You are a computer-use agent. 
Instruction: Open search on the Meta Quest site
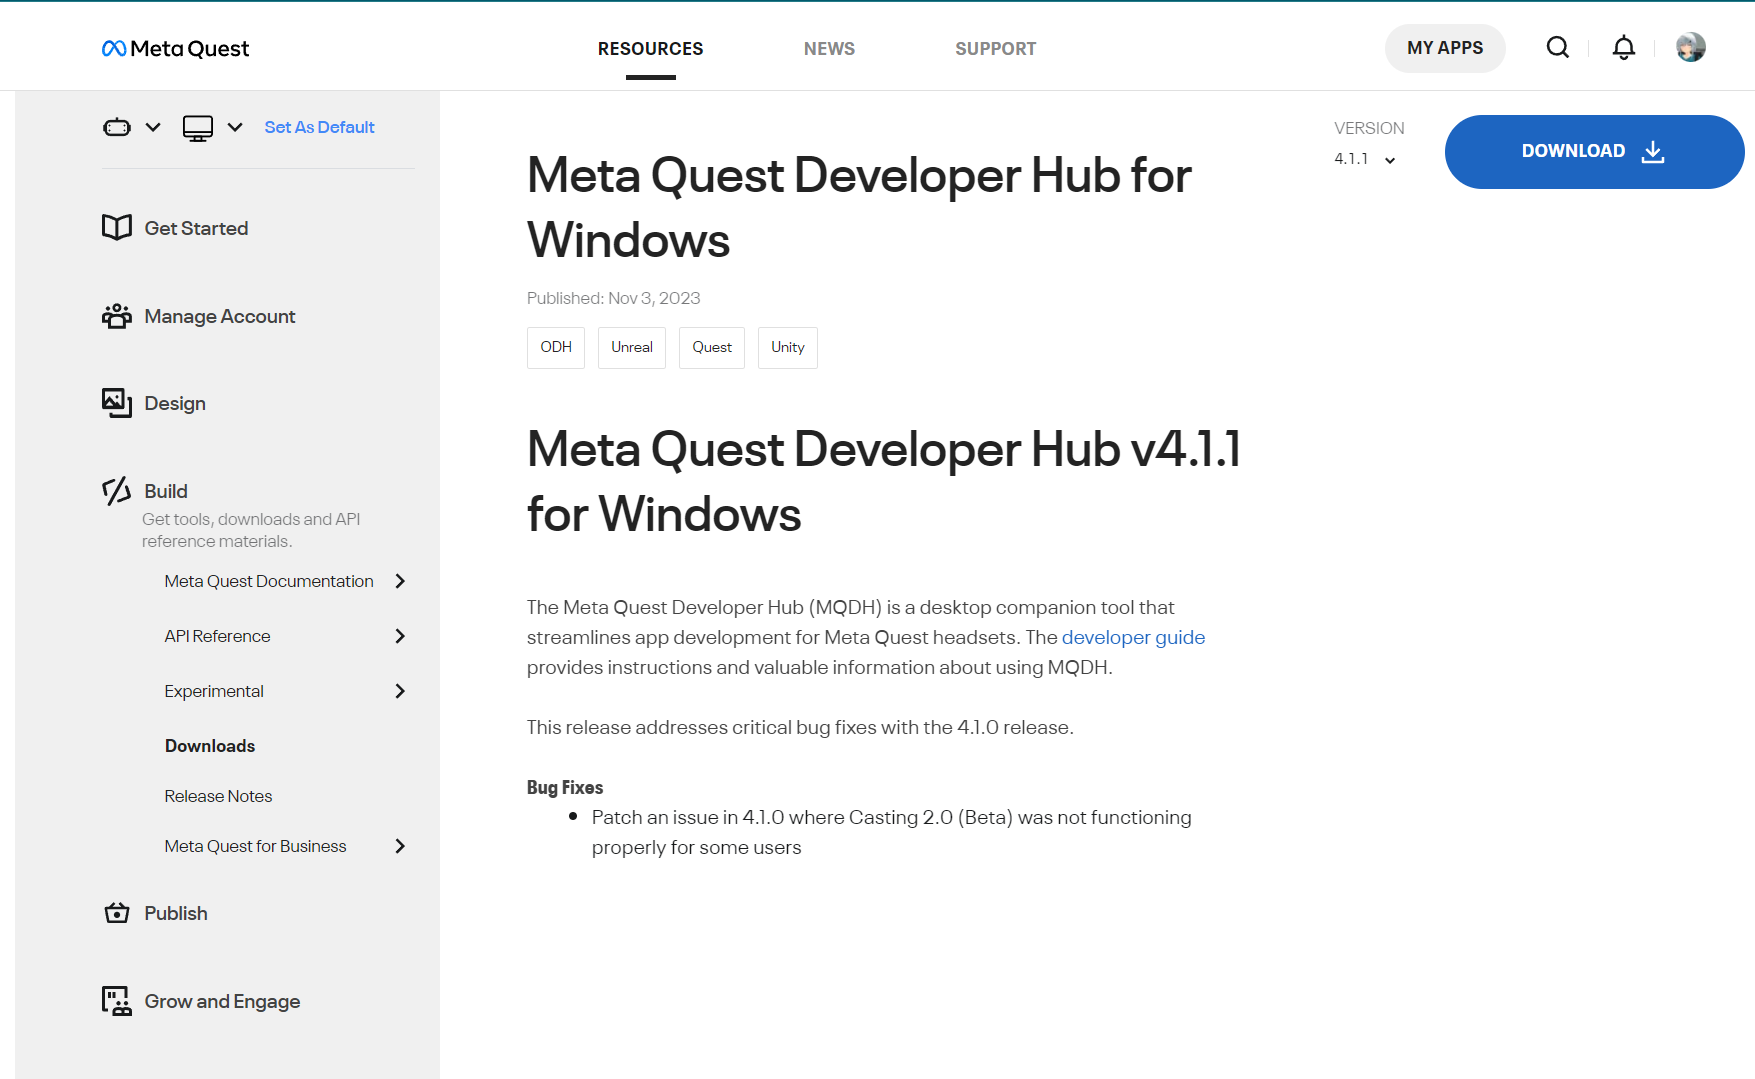1557,47
